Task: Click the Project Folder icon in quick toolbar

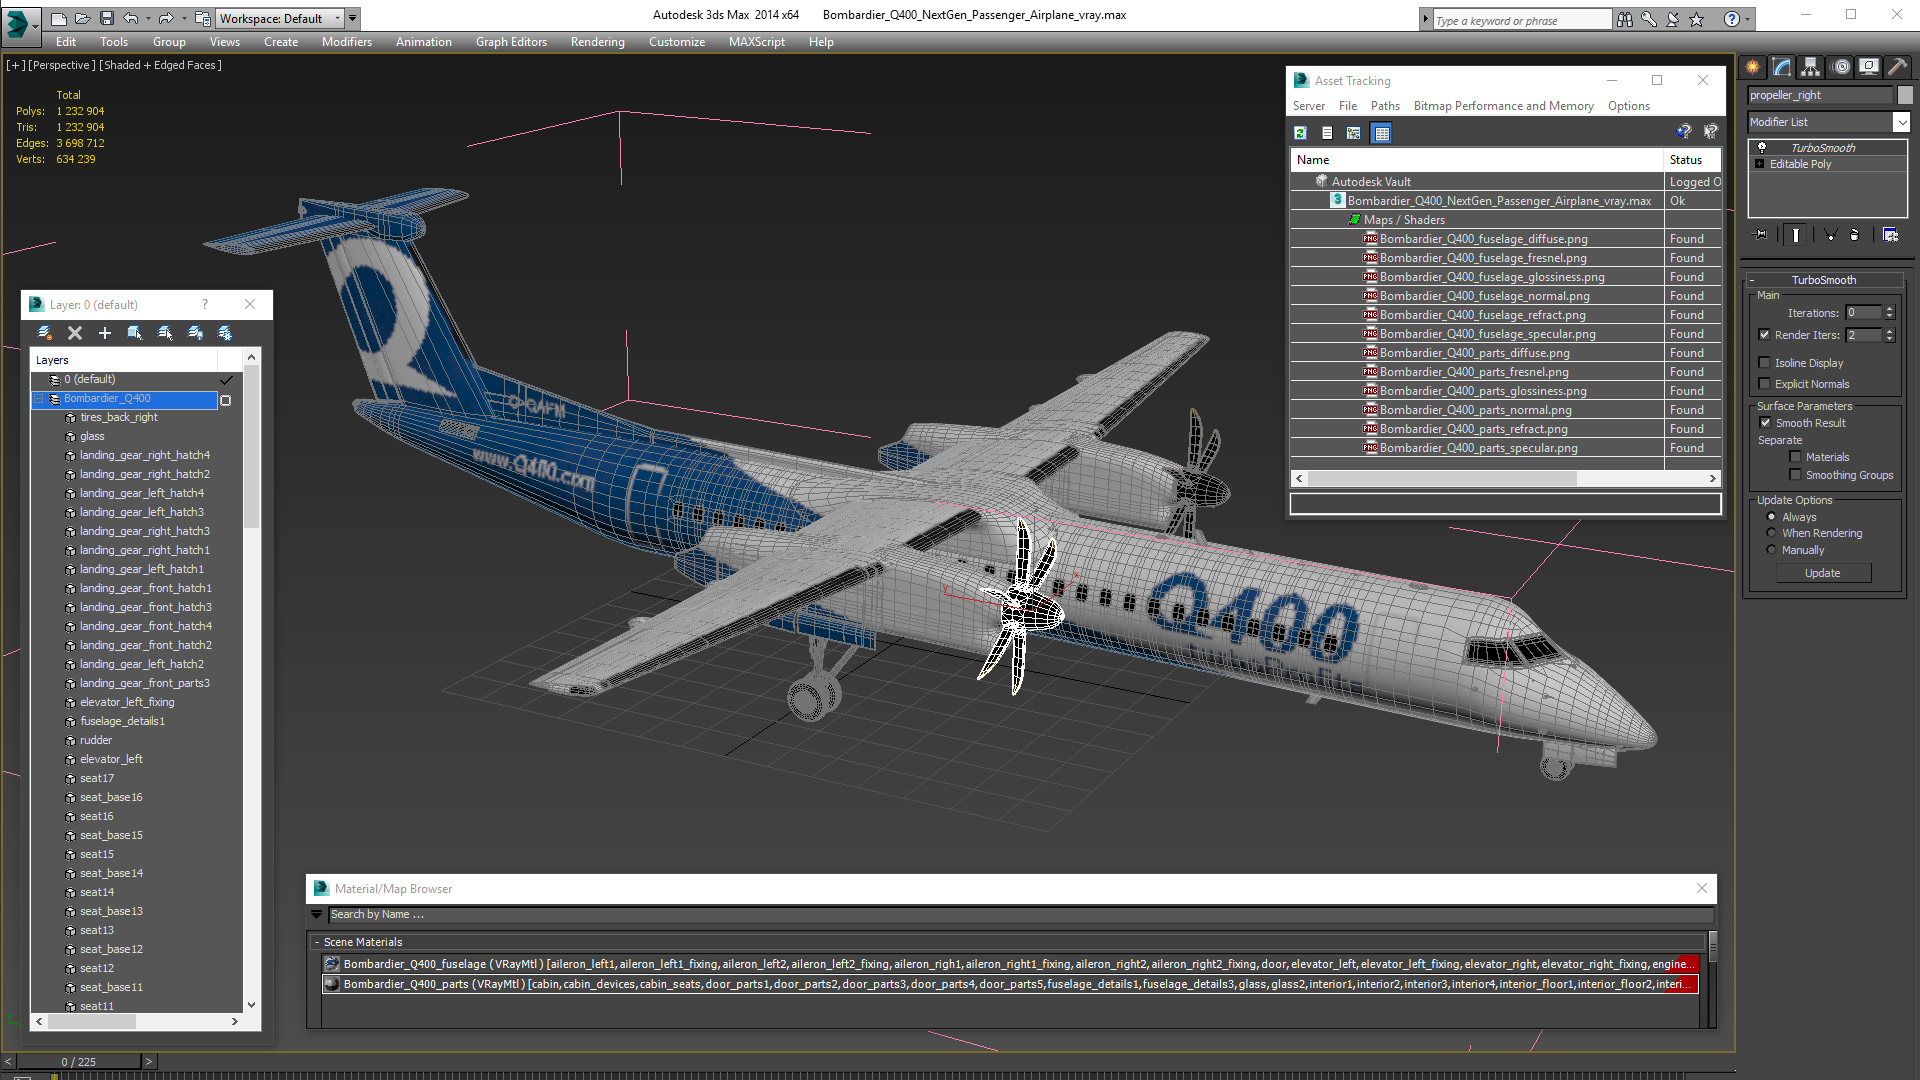Action: pyautogui.click(x=203, y=18)
